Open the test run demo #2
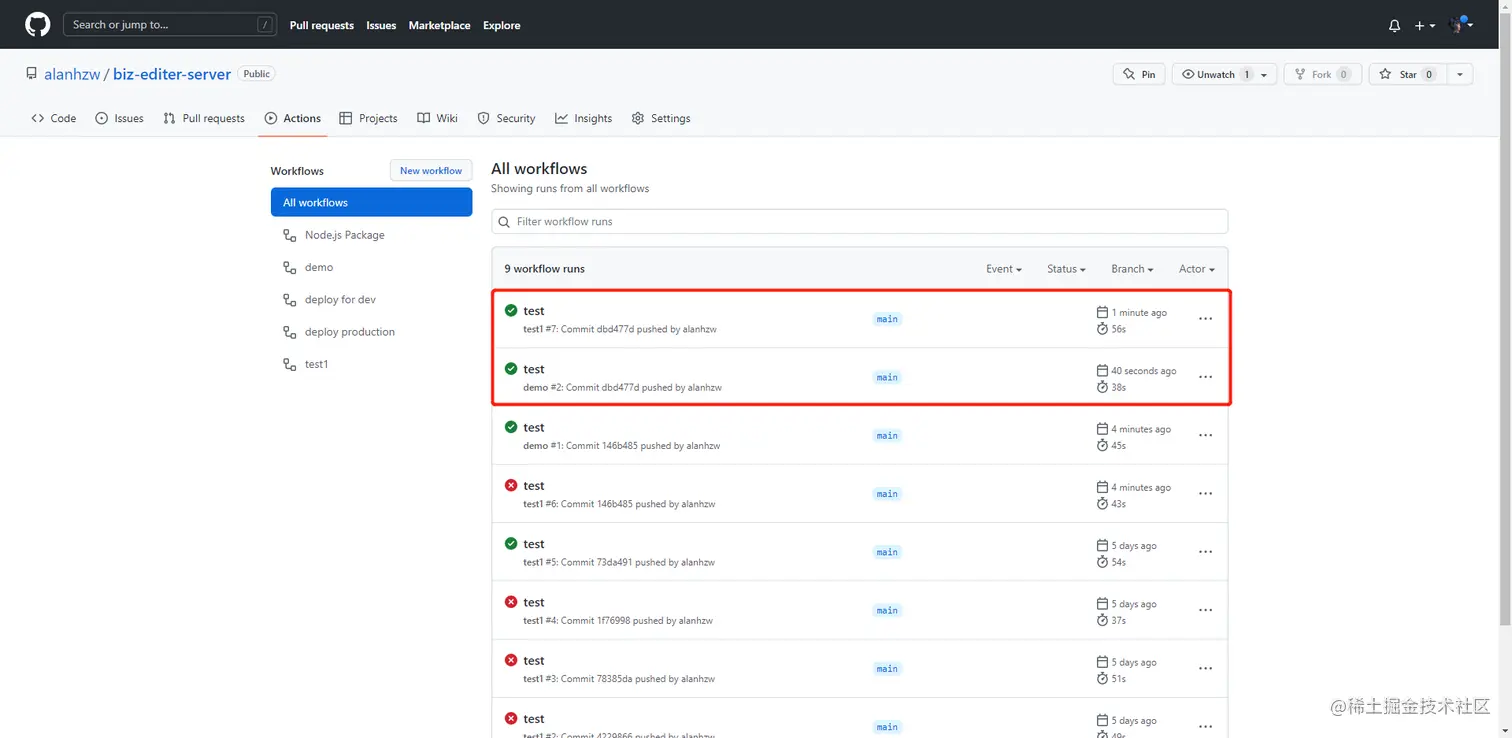1512x738 pixels. tap(534, 369)
